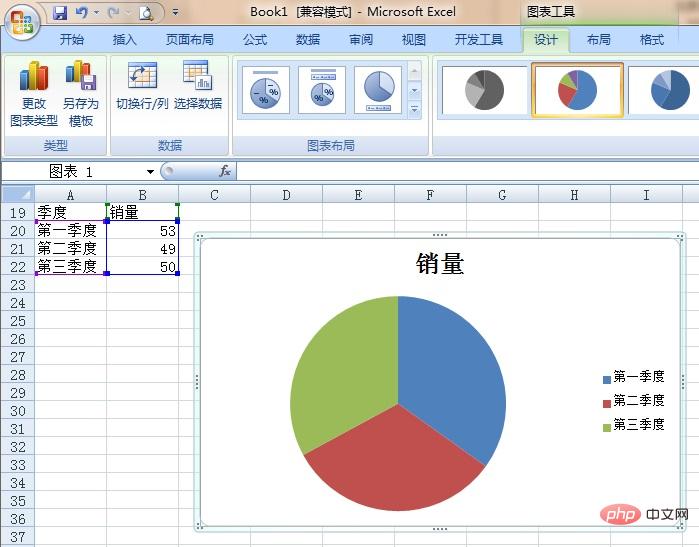Expand the chart layout gallery more arrow
699x547 pixels.
click(414, 109)
